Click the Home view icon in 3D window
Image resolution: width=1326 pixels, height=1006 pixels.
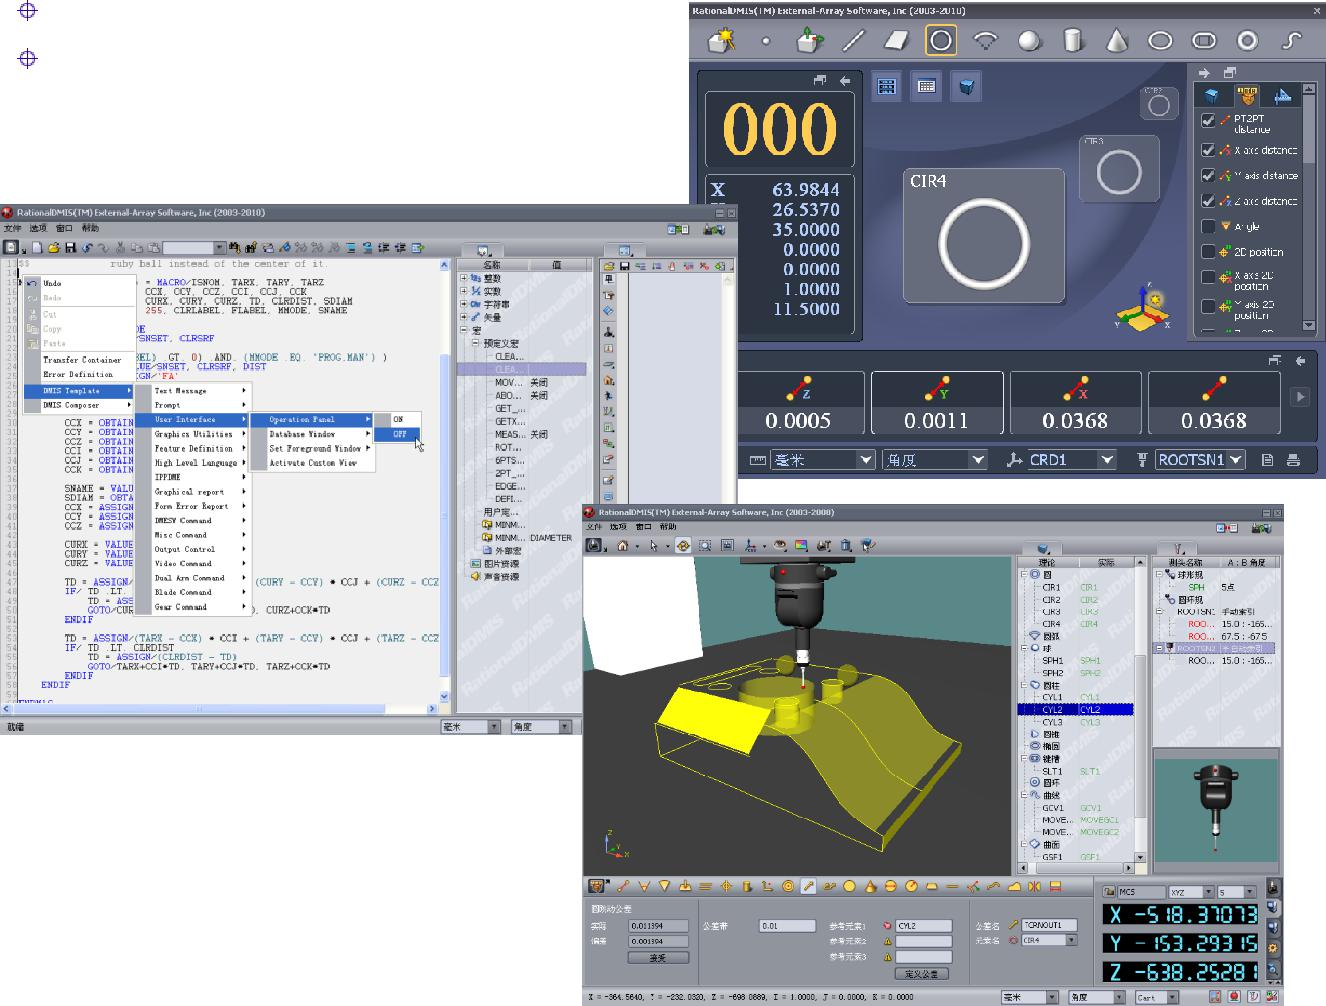[622, 545]
